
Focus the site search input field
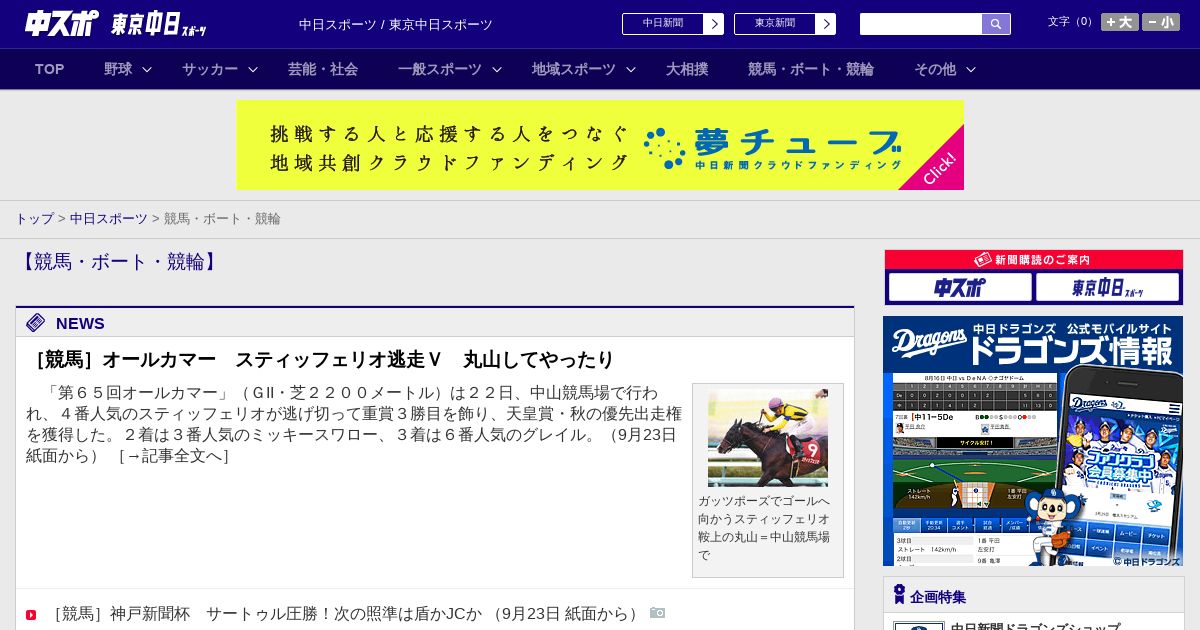pos(921,24)
